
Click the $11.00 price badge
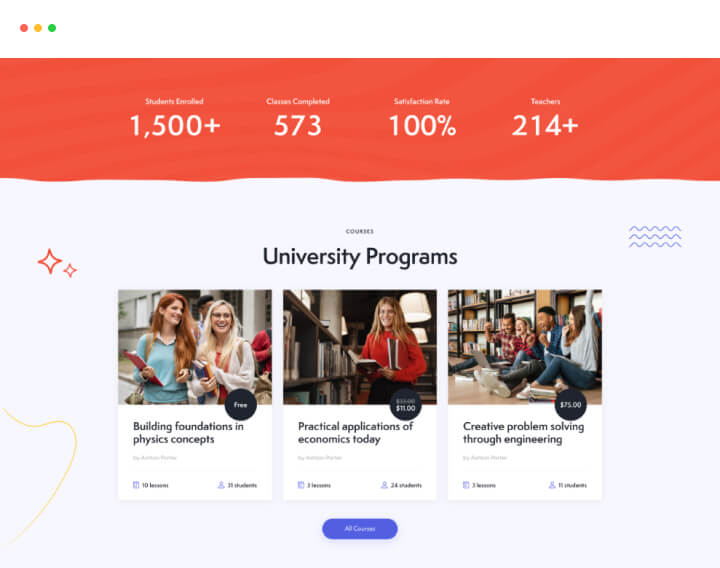pyautogui.click(x=405, y=405)
